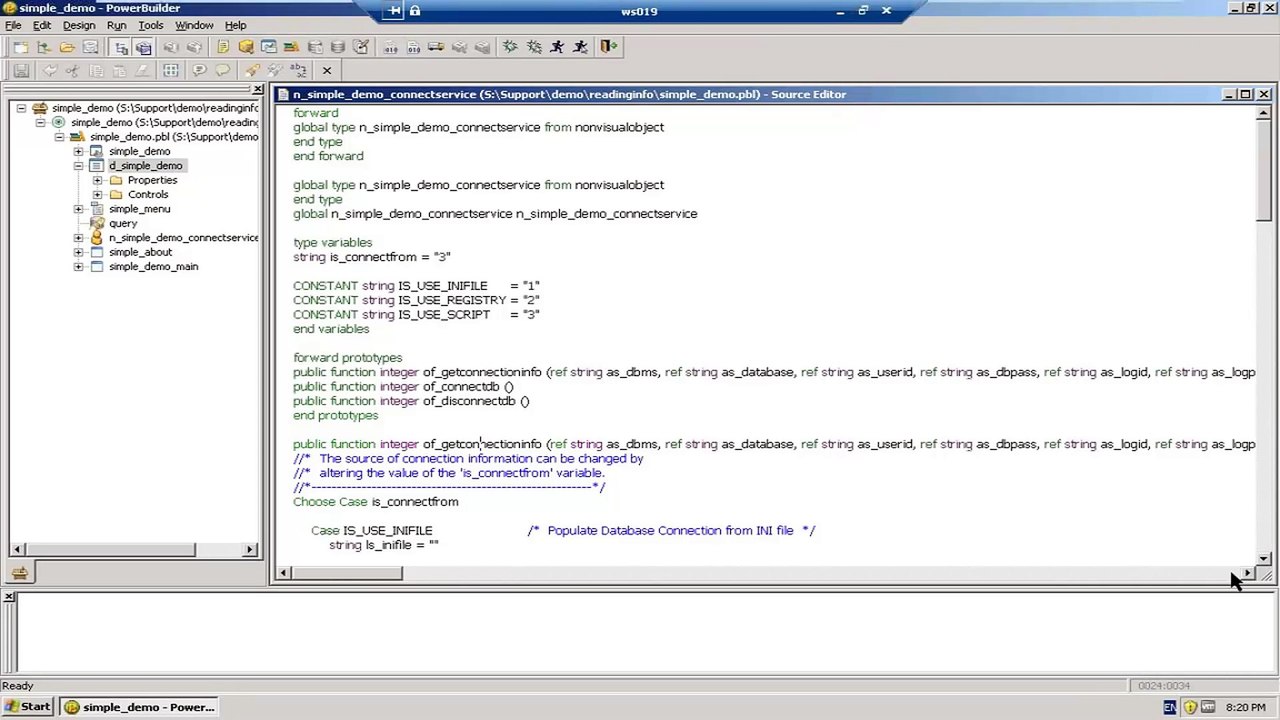The image size is (1280, 720).
Task: Click the truck Deploy icon
Action: click(x=436, y=47)
